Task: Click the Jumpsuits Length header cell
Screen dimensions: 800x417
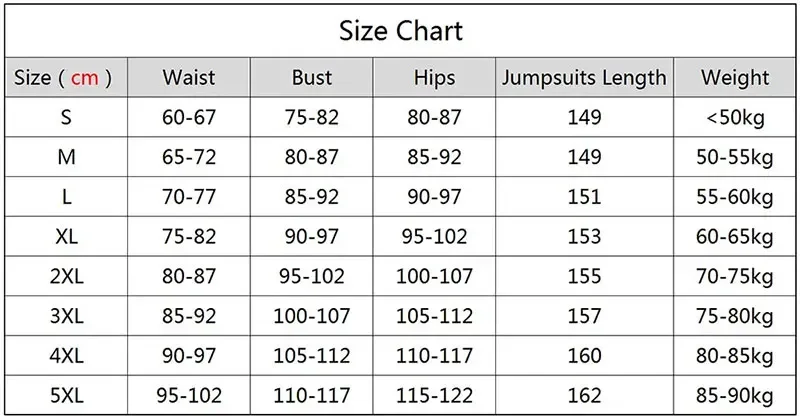Action: coord(584,78)
